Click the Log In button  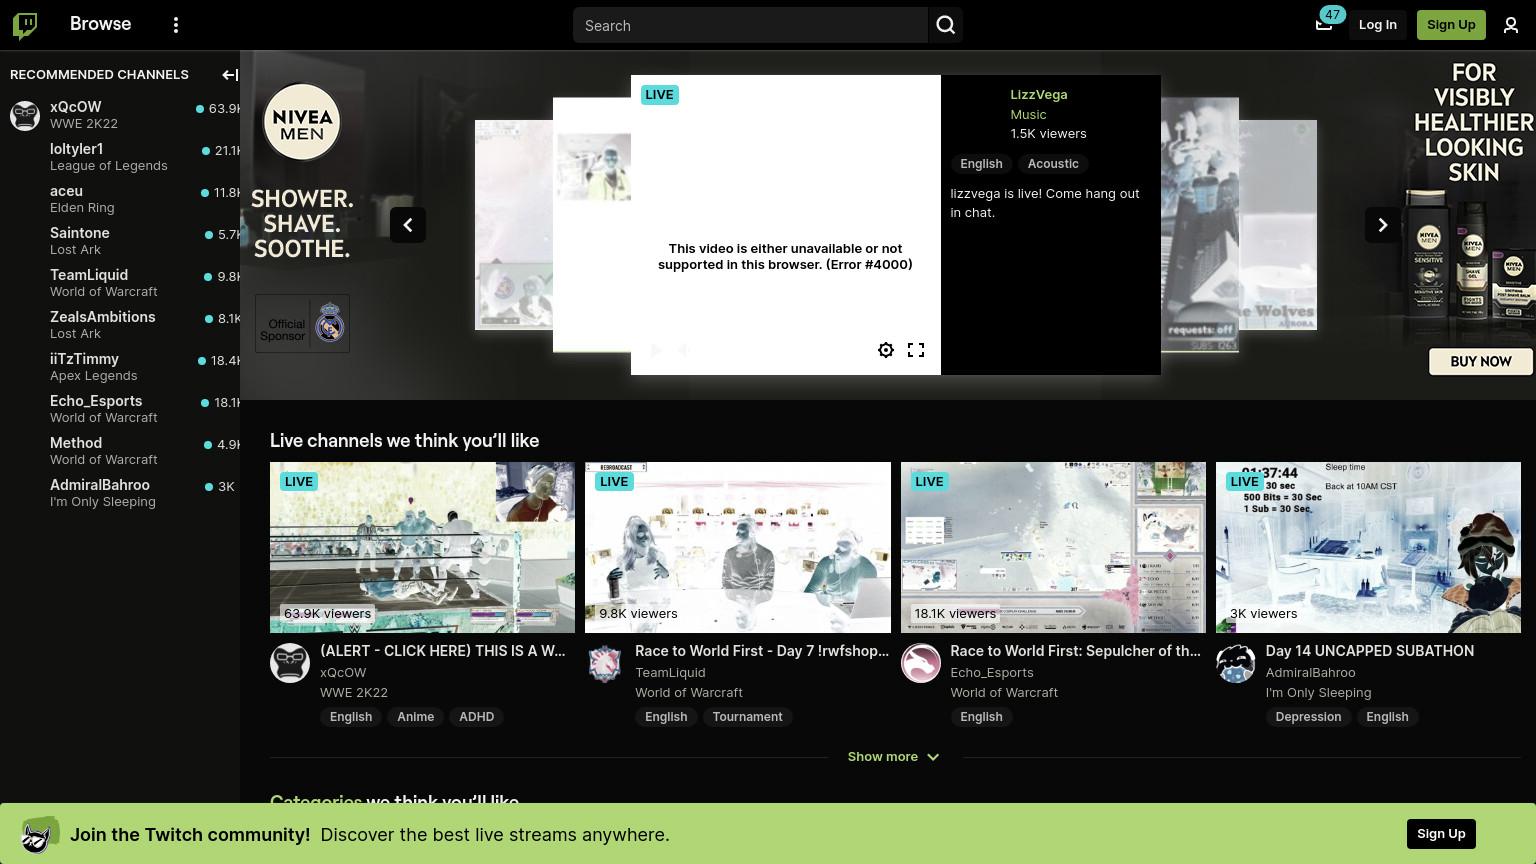(x=1377, y=25)
